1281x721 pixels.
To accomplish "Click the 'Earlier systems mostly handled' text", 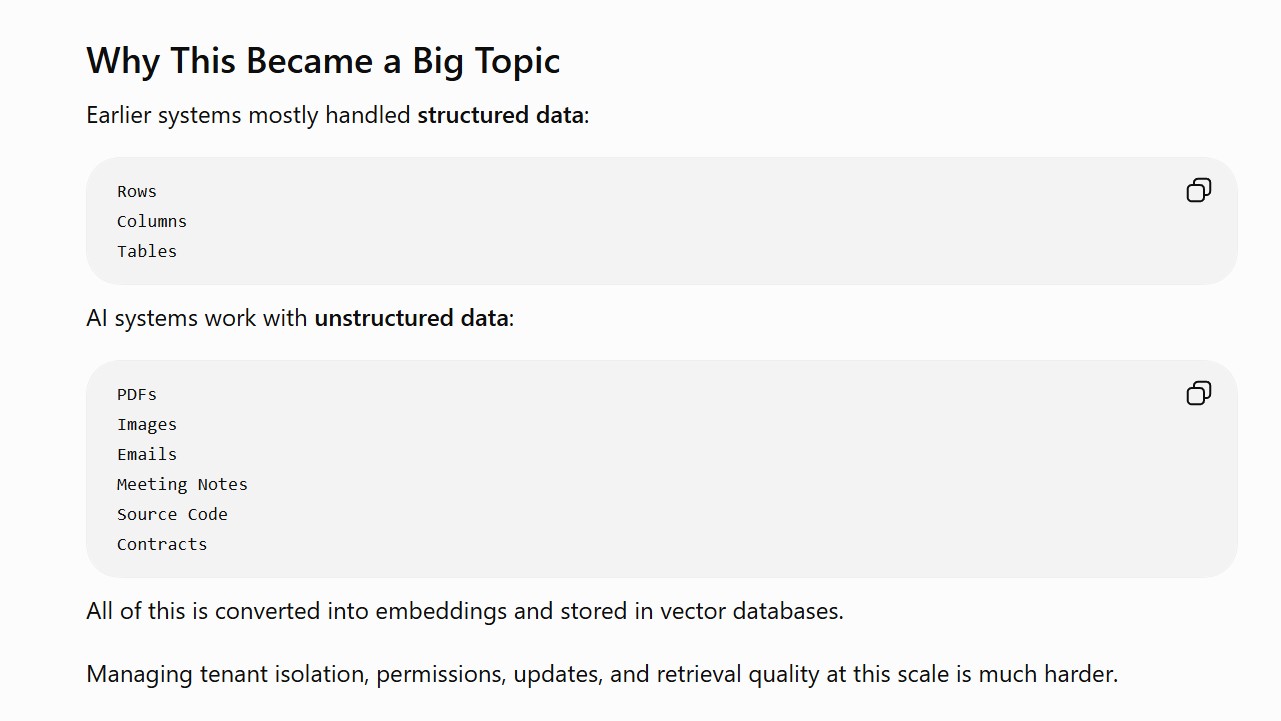I will click(x=249, y=115).
